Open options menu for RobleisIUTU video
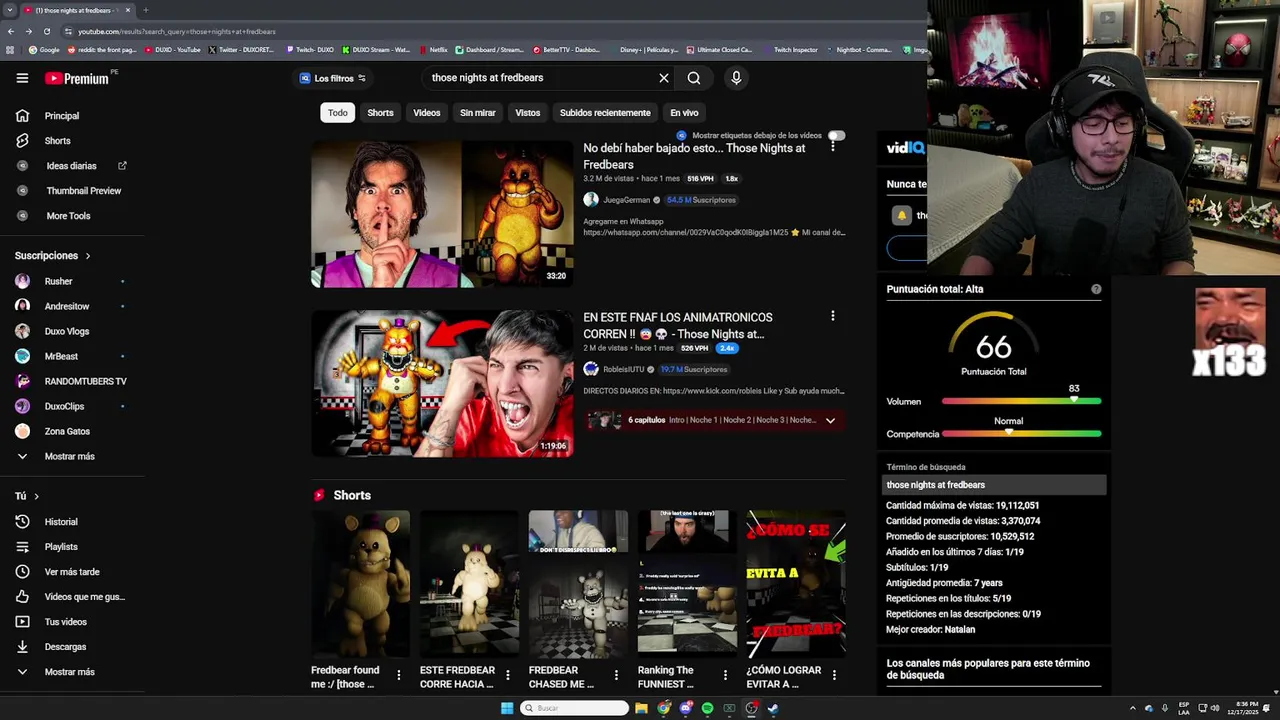This screenshot has width=1280, height=720. pos(832,316)
